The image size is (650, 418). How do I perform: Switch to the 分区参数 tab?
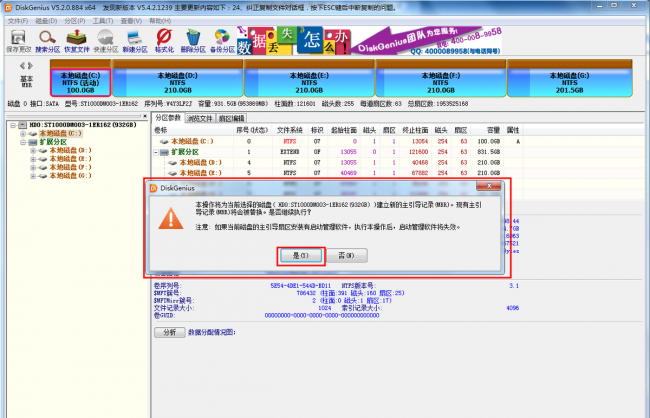coord(168,118)
